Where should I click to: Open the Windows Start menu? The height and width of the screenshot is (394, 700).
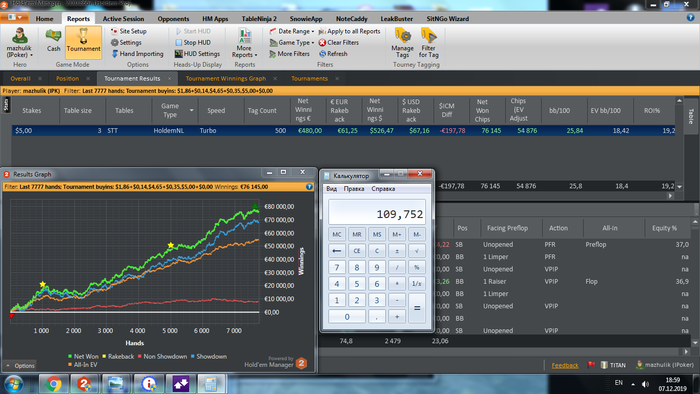coord(13,384)
